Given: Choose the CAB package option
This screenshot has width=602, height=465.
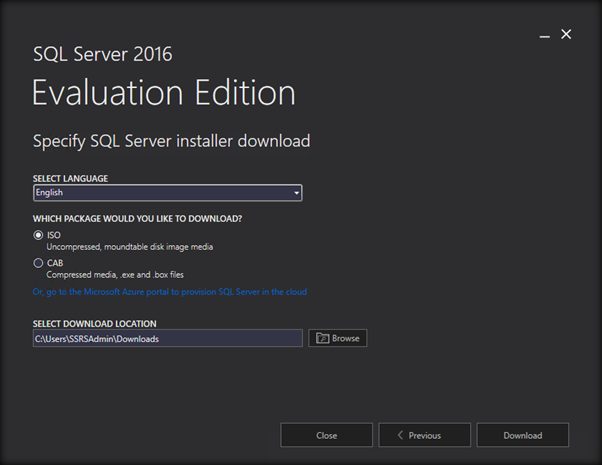Looking at the screenshot, I should [x=38, y=263].
